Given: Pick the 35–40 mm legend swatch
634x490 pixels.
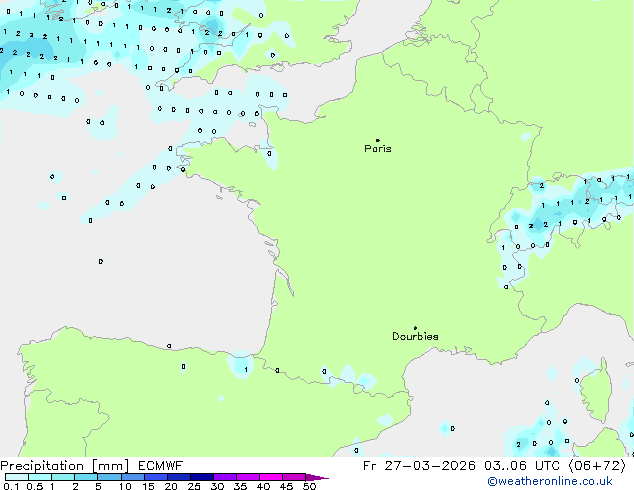Looking at the screenshot, I should point(248,477).
